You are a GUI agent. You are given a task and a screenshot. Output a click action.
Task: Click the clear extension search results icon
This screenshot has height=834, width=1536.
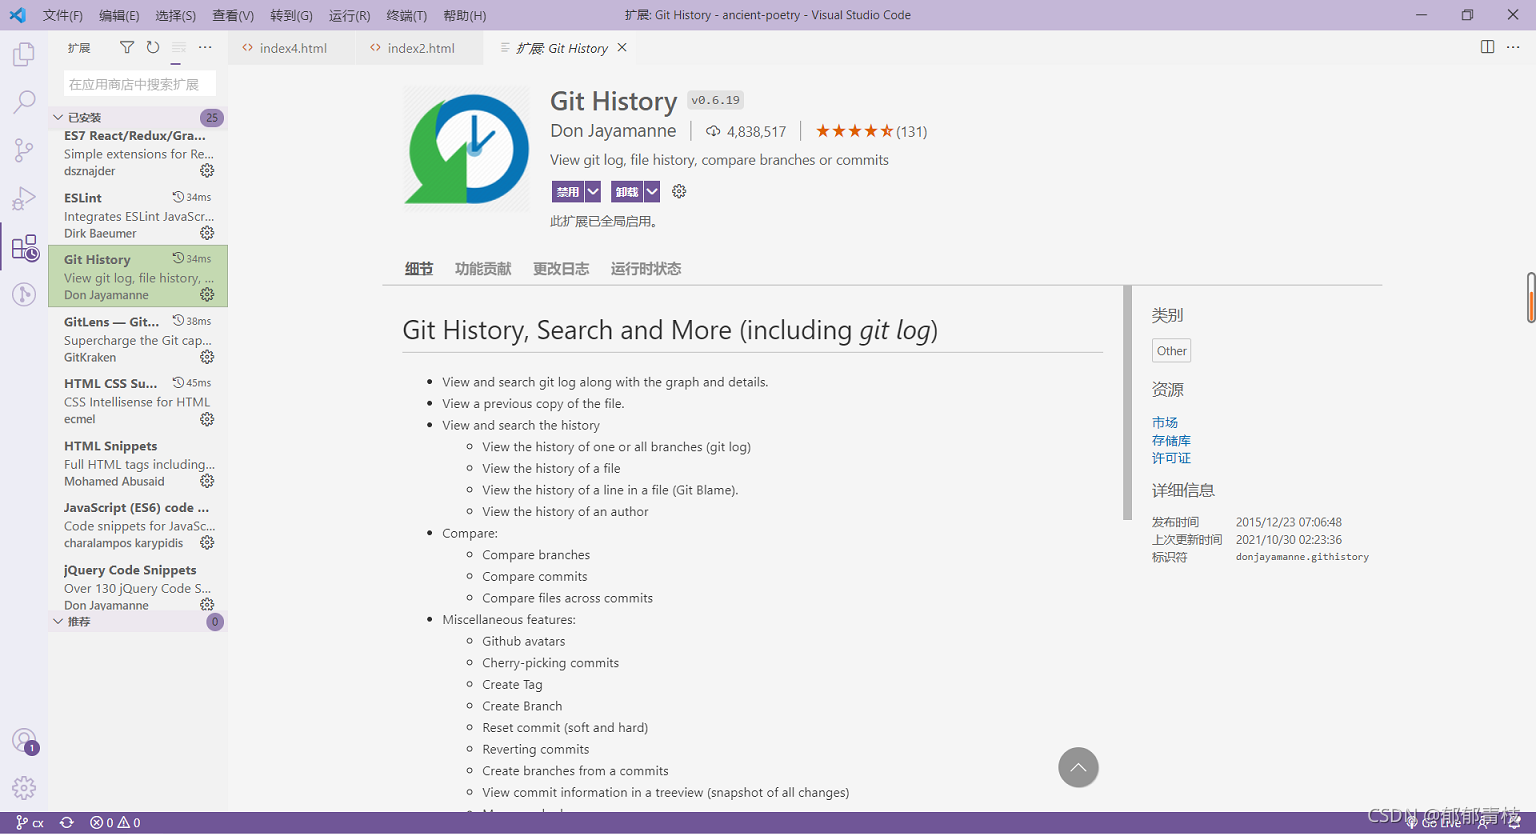pos(179,47)
